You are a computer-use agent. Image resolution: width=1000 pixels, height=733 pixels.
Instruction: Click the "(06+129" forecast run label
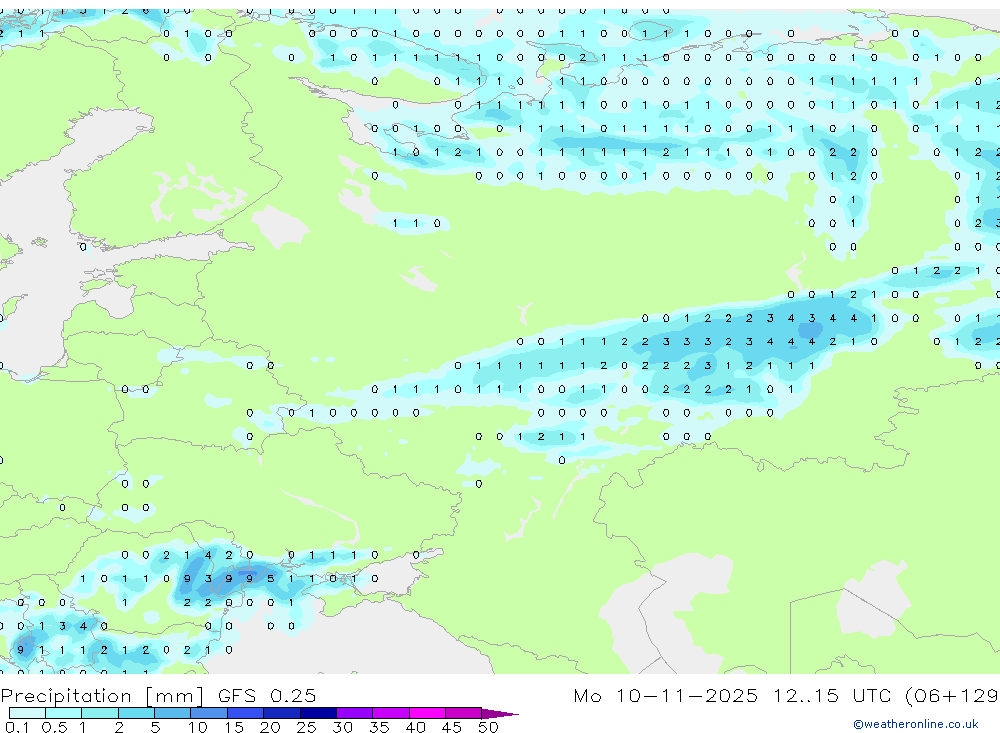click(x=952, y=696)
